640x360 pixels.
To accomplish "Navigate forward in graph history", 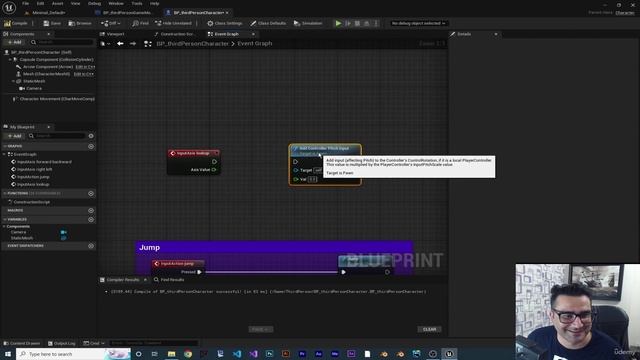I will (x=133, y=43).
